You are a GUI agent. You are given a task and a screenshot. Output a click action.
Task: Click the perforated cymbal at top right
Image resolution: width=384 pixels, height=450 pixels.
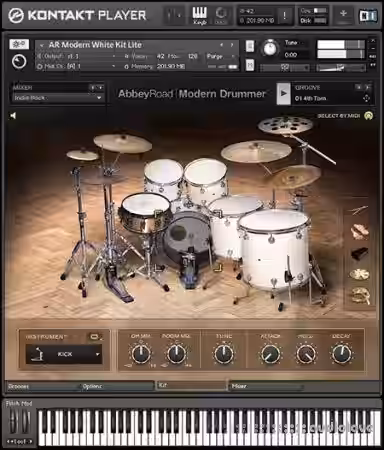(x=285, y=126)
